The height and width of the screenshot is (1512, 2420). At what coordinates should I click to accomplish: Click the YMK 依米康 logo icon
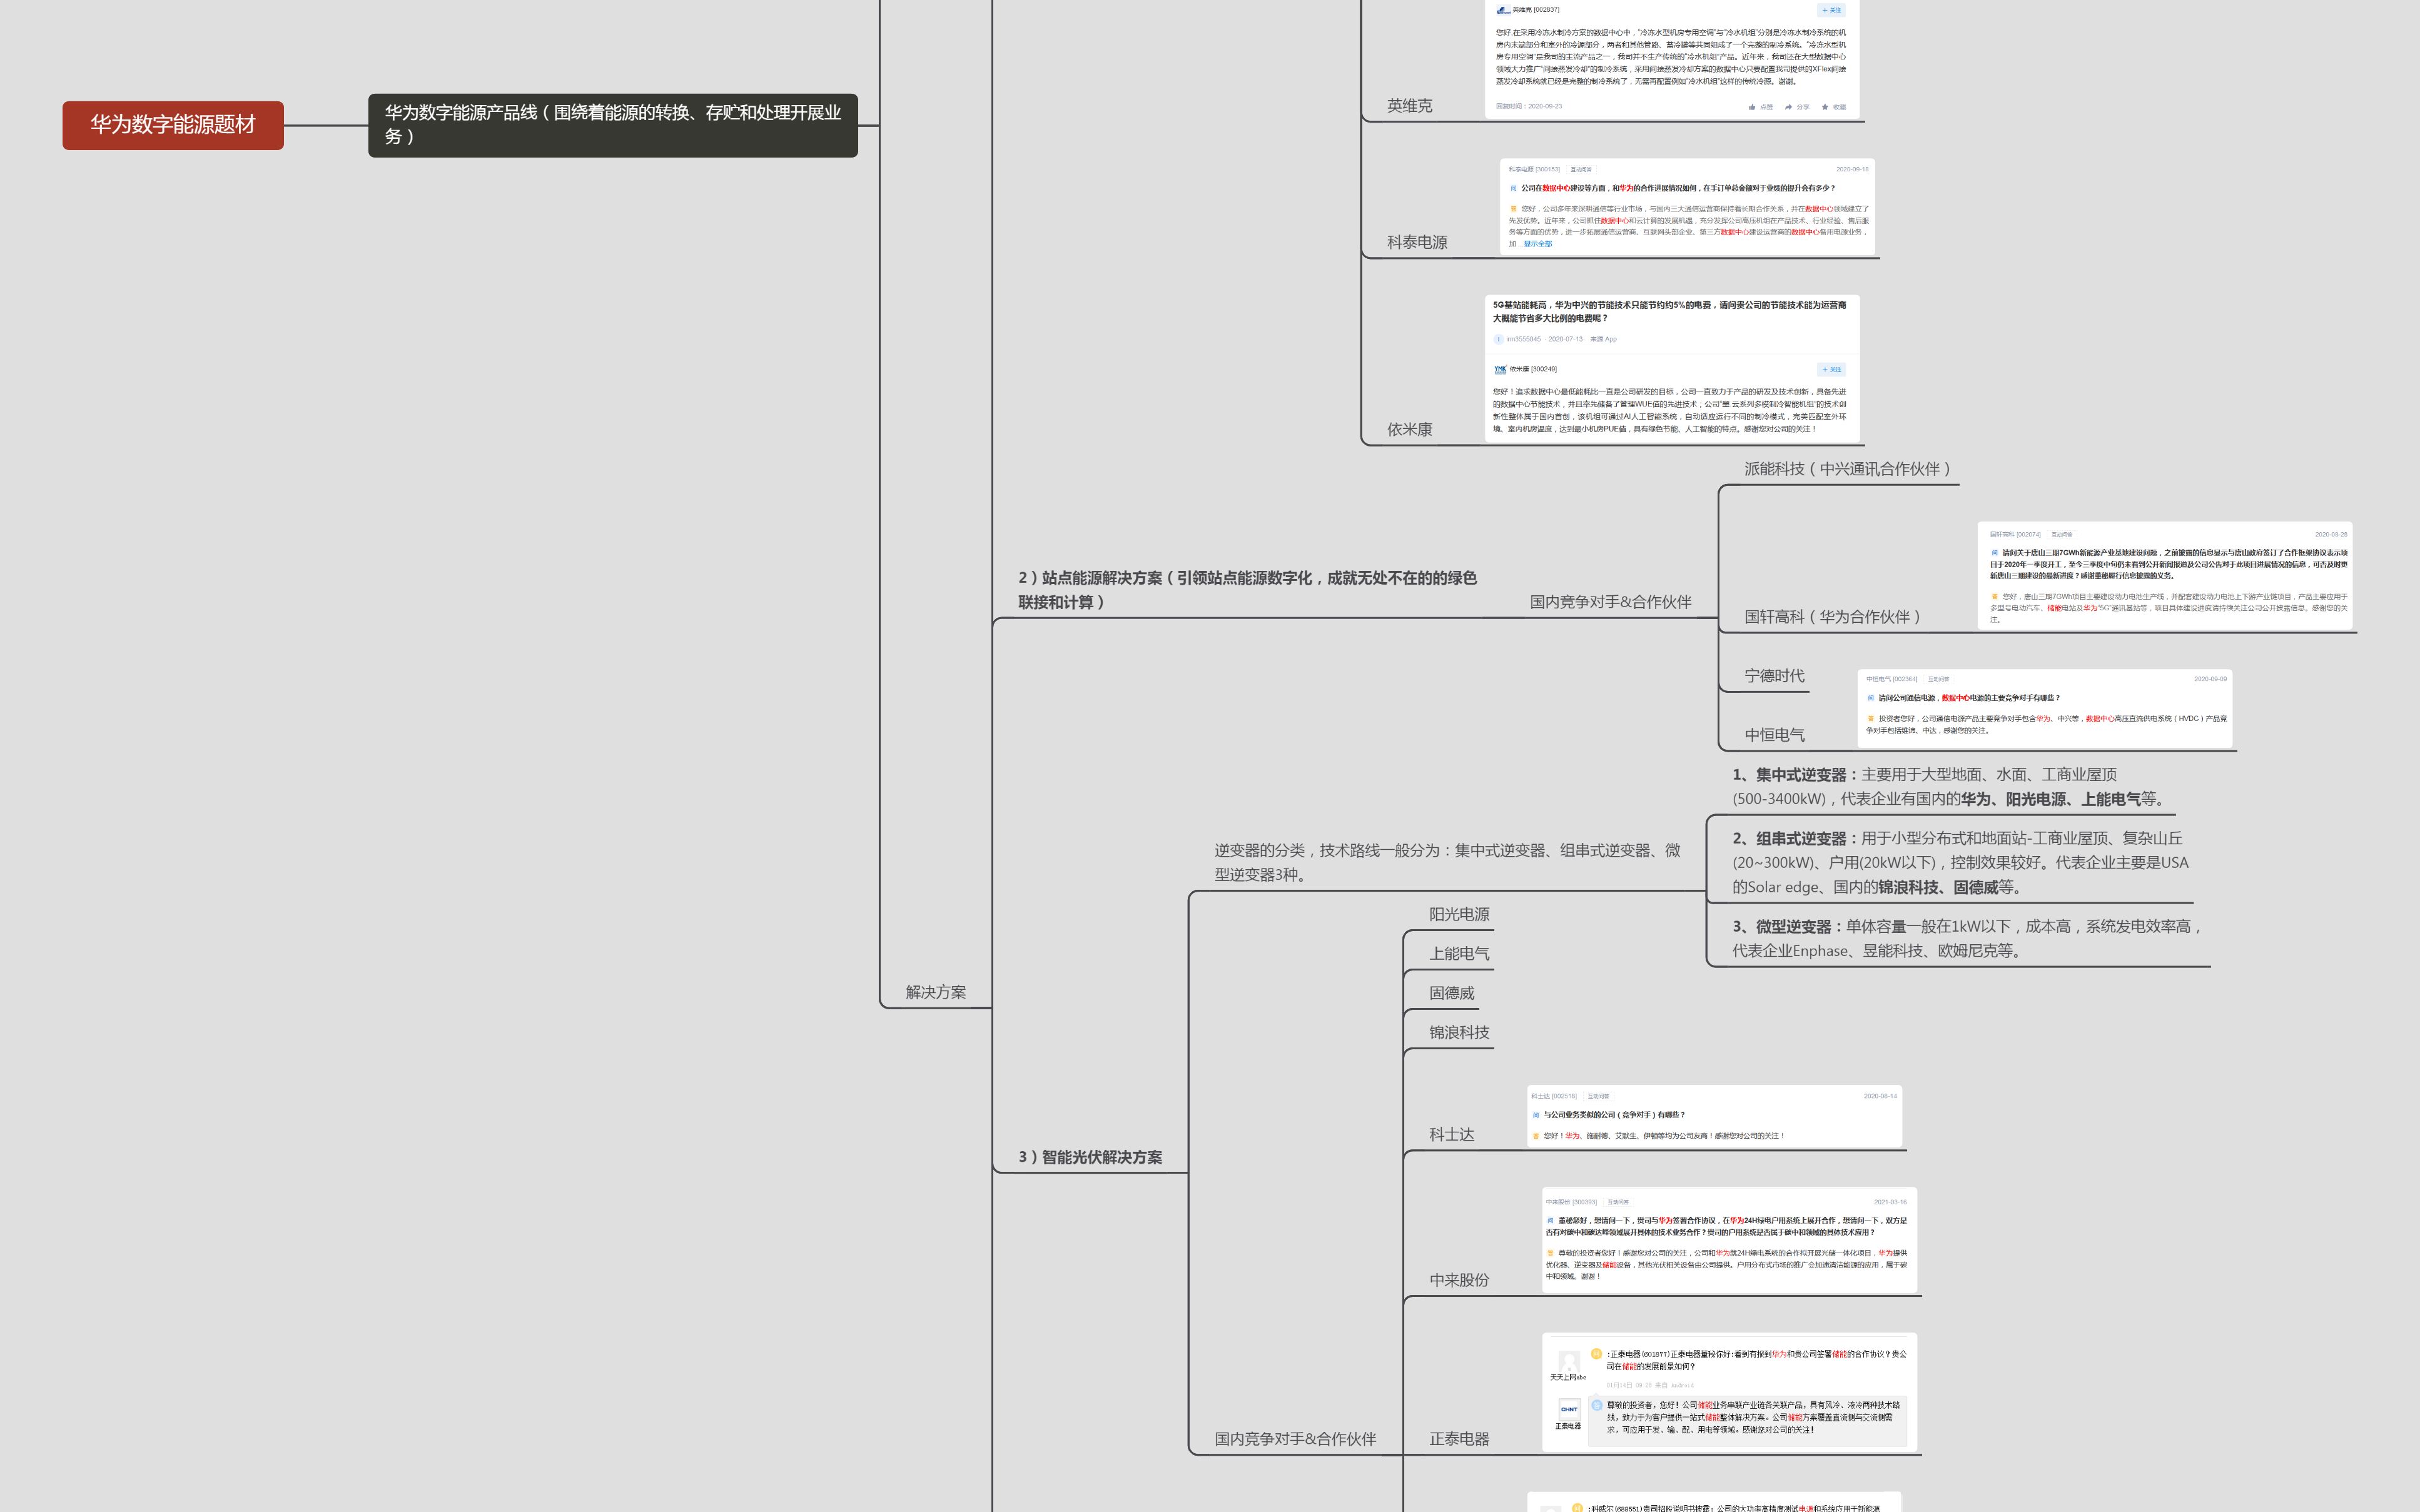tap(1500, 369)
